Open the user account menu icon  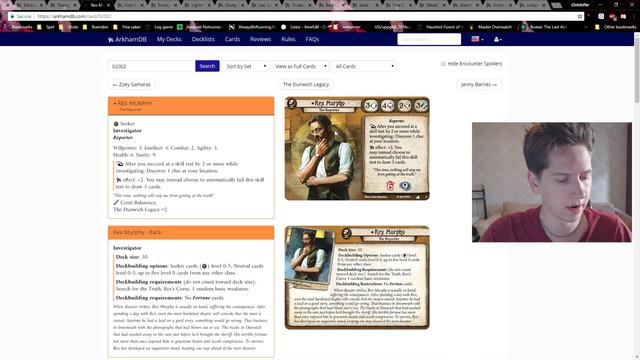click(498, 39)
